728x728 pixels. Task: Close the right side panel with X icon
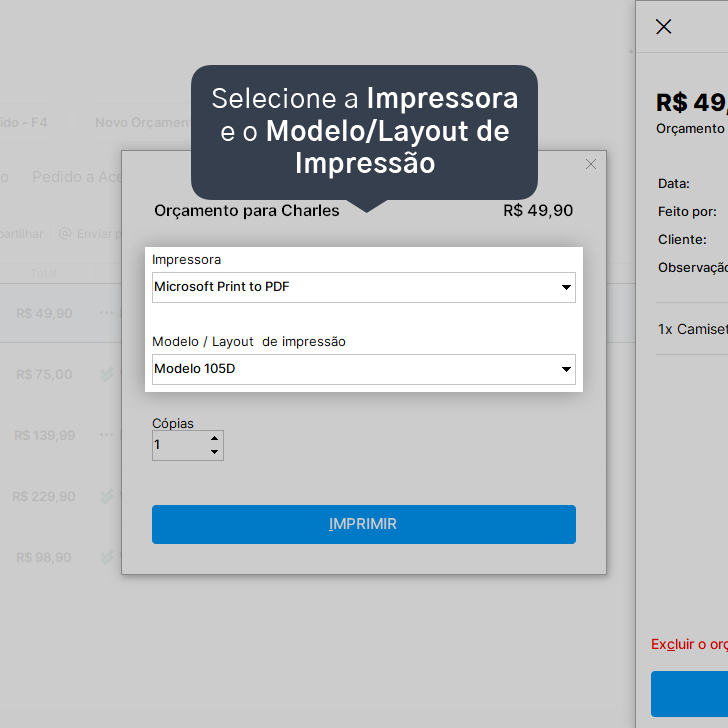[x=663, y=26]
